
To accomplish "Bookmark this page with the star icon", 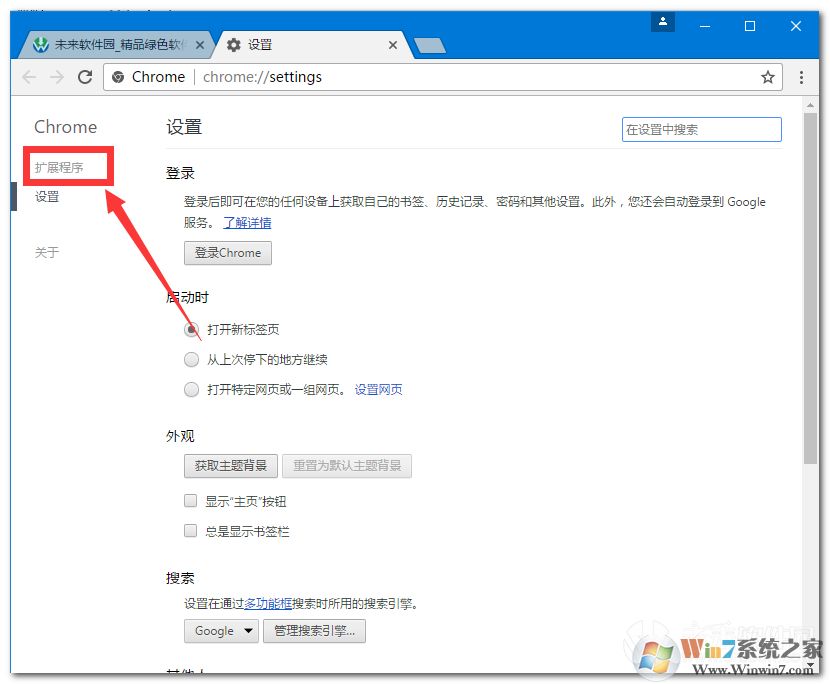I will pos(768,77).
